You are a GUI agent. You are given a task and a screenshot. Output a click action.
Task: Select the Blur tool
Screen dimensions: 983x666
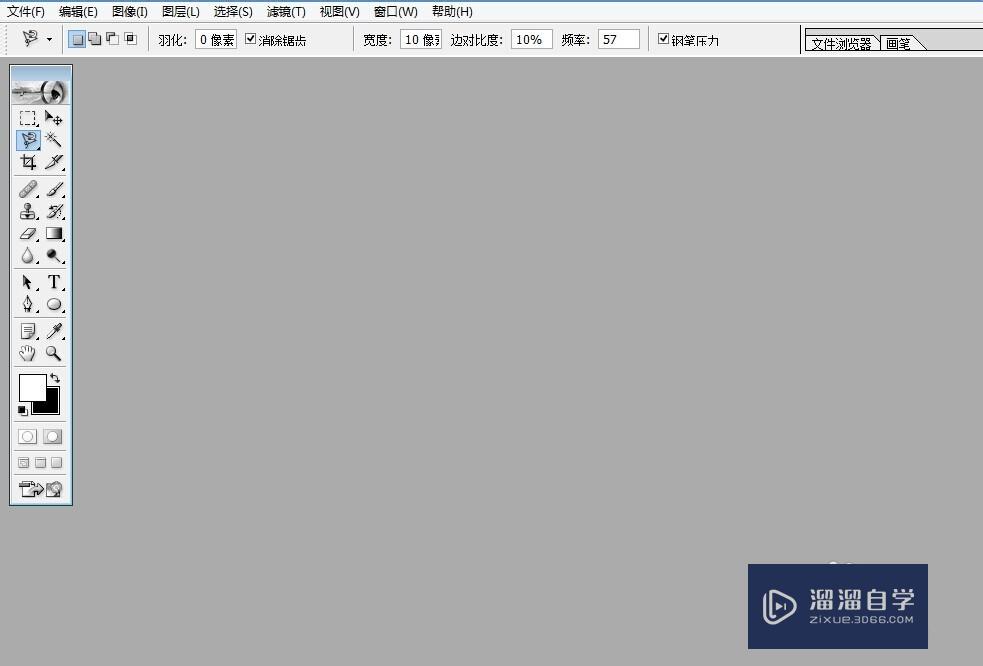click(x=28, y=255)
